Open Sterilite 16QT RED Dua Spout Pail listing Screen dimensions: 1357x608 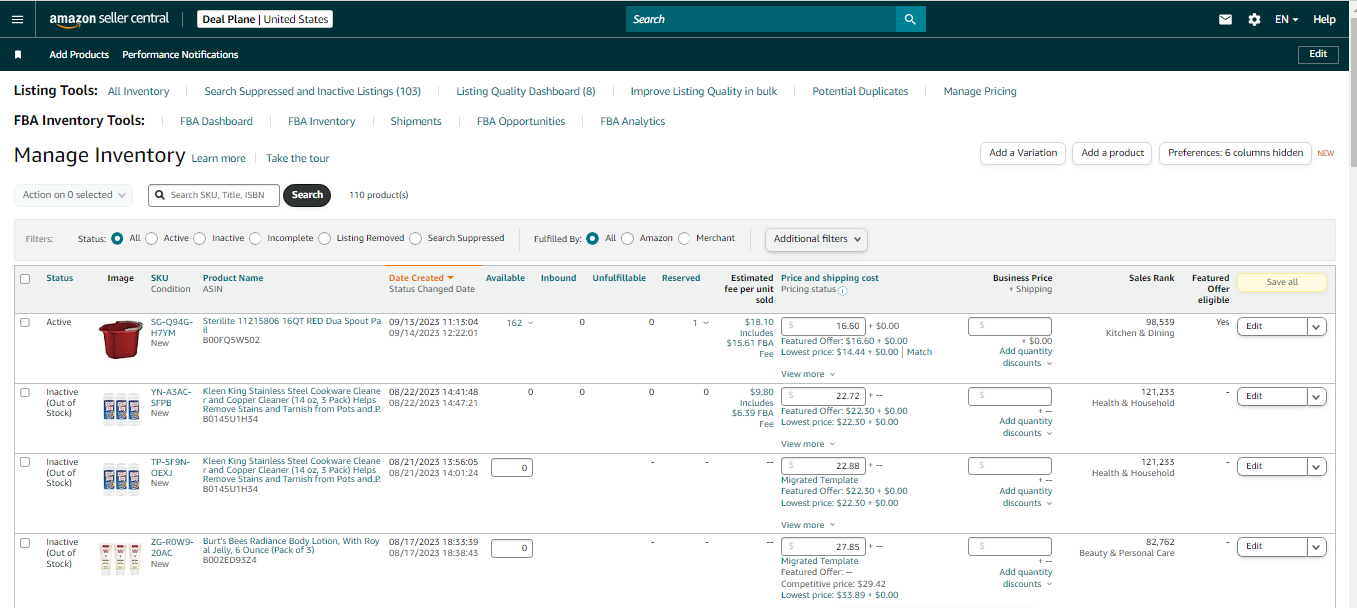click(291, 327)
